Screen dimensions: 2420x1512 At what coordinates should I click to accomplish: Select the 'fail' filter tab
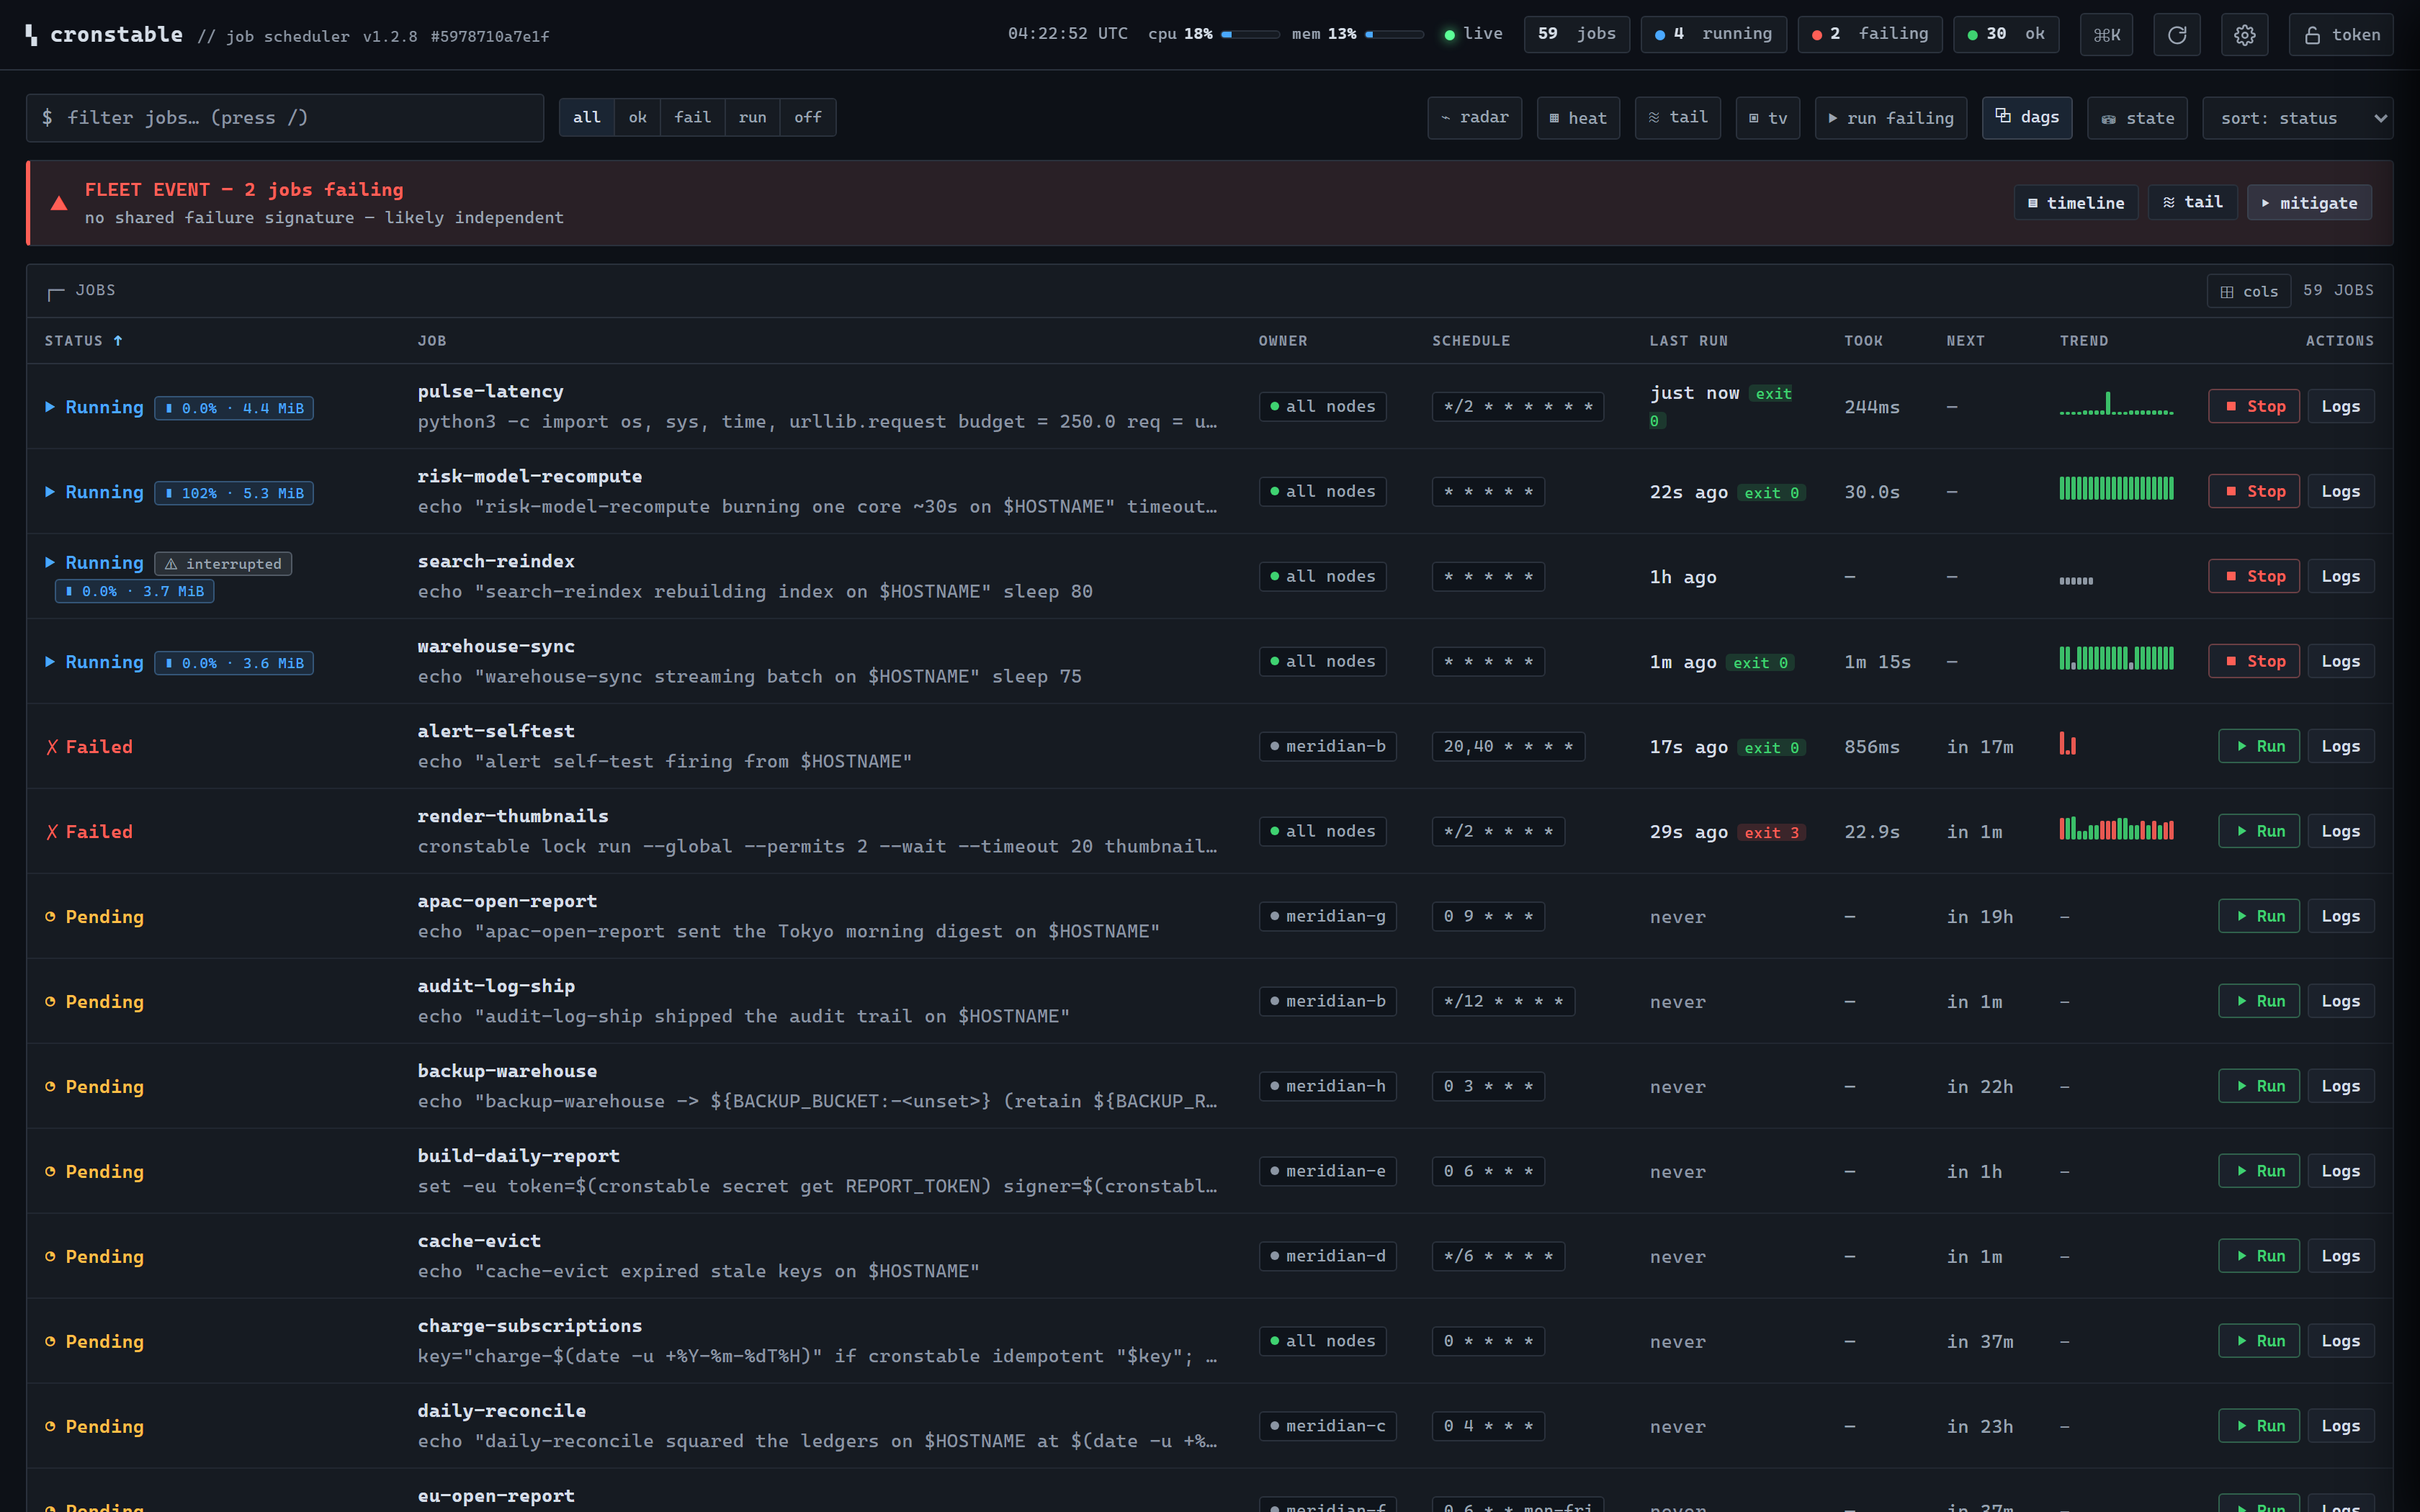[x=692, y=118]
